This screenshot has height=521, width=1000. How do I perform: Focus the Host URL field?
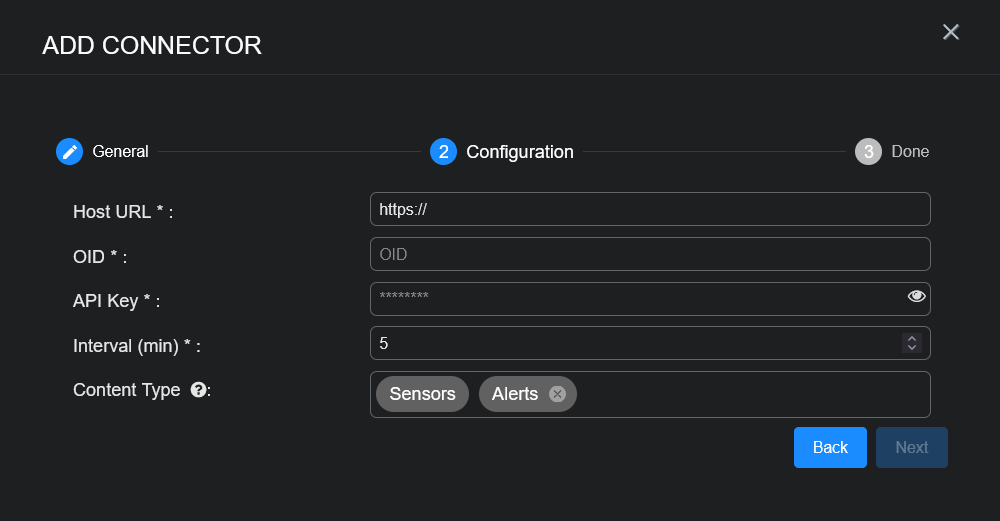[650, 209]
